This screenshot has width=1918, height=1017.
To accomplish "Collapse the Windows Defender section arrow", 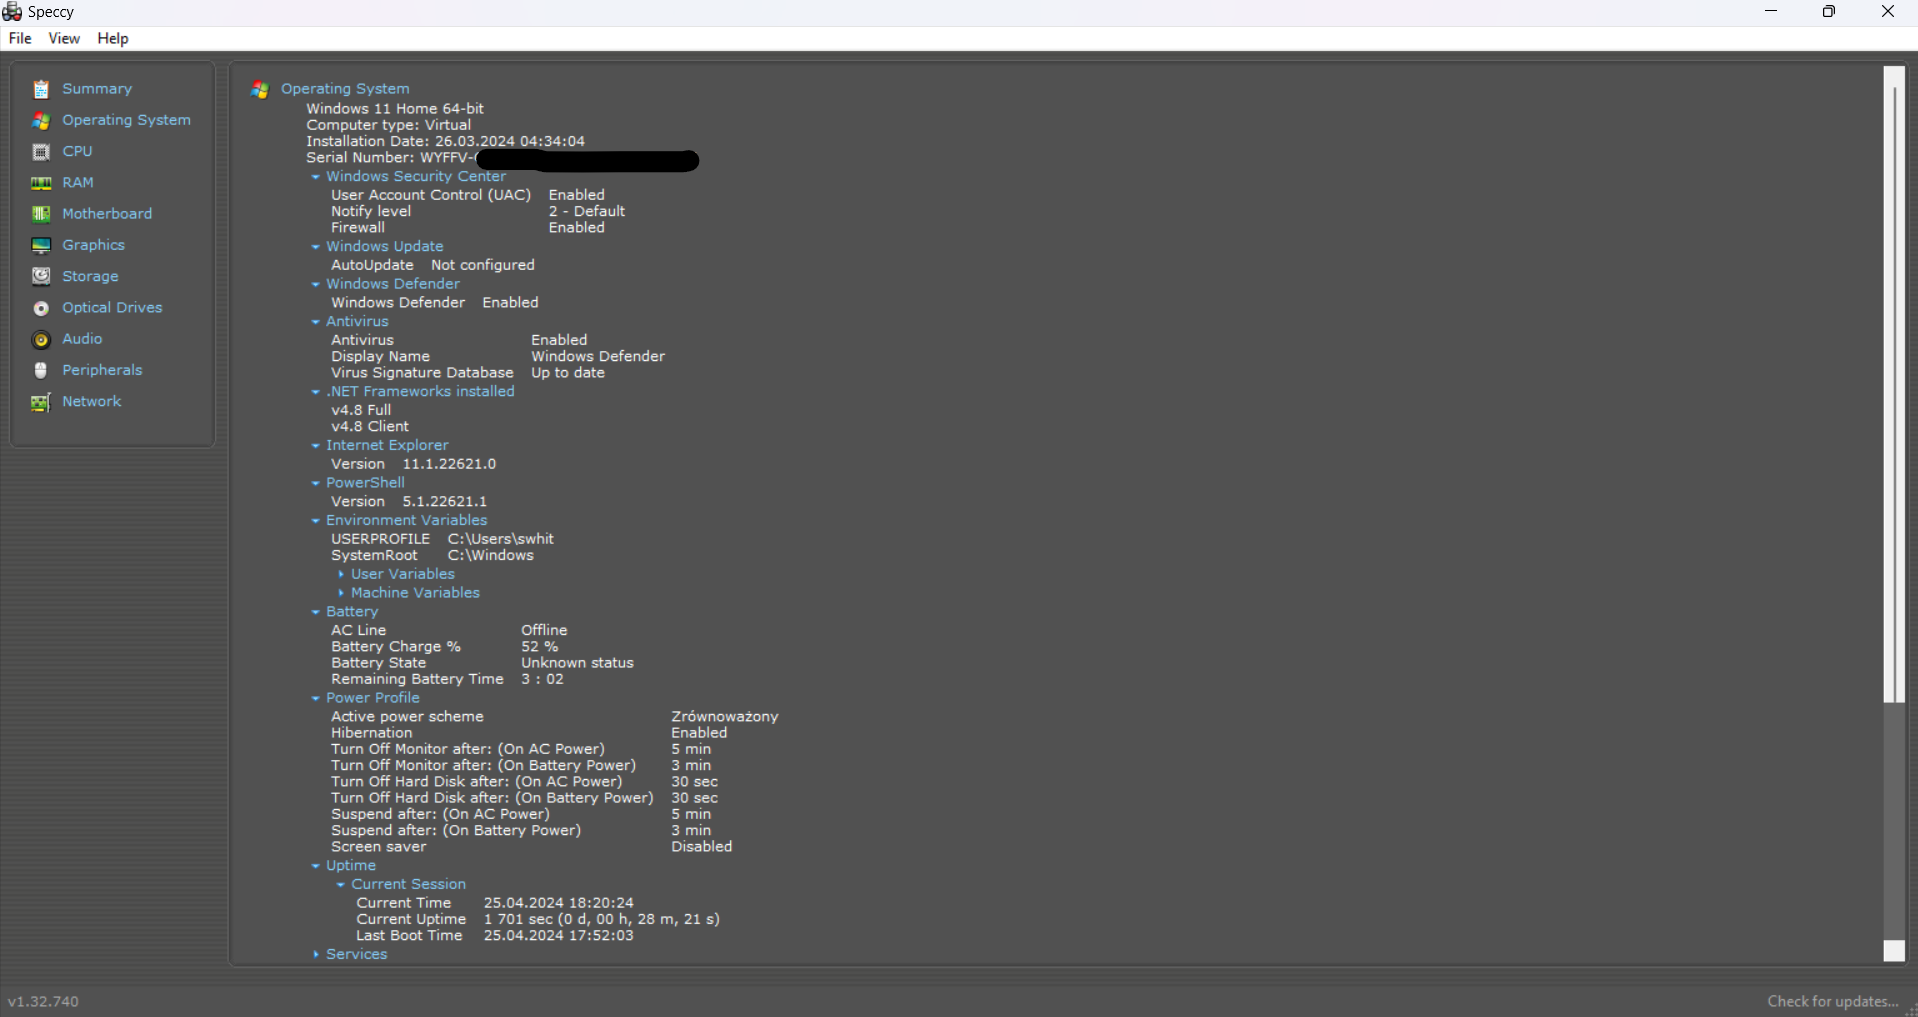I will point(316,285).
